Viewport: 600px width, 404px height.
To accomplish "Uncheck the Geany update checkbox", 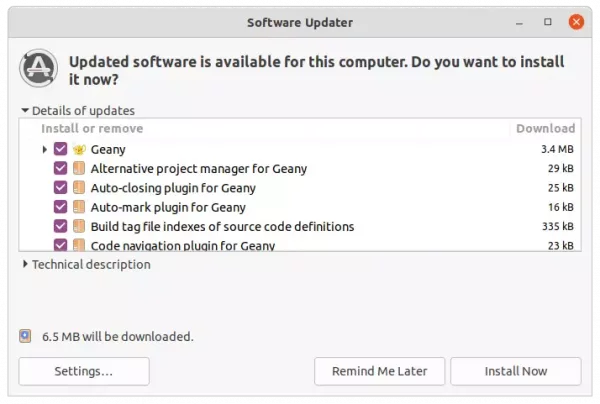I will click(x=60, y=149).
